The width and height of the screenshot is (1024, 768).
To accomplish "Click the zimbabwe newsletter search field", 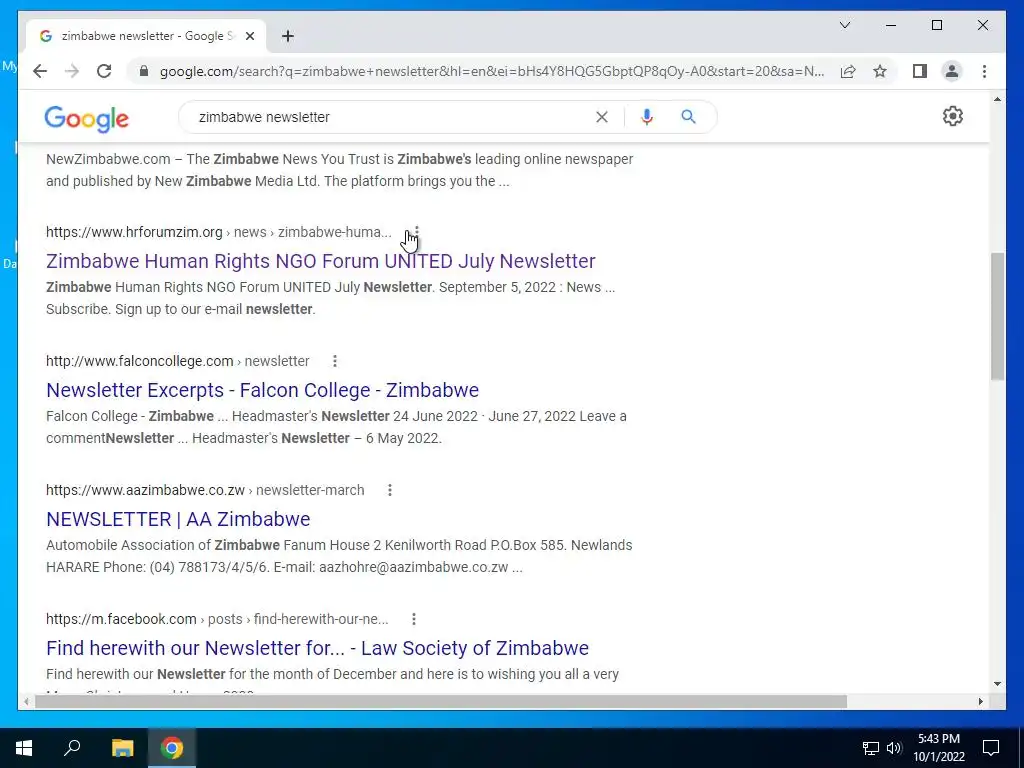I will pos(392,117).
